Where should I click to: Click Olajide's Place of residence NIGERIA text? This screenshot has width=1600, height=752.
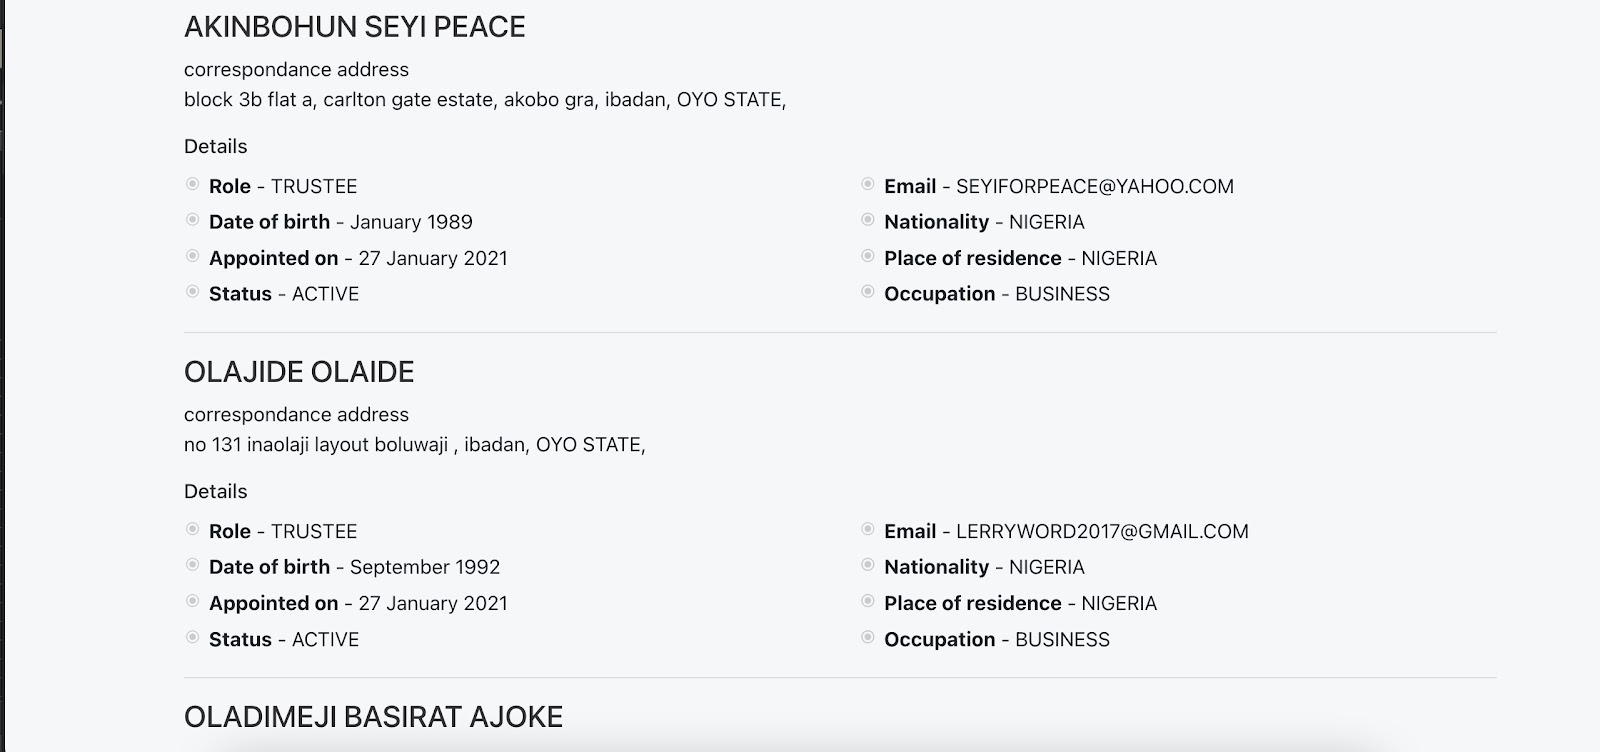click(x=1020, y=604)
